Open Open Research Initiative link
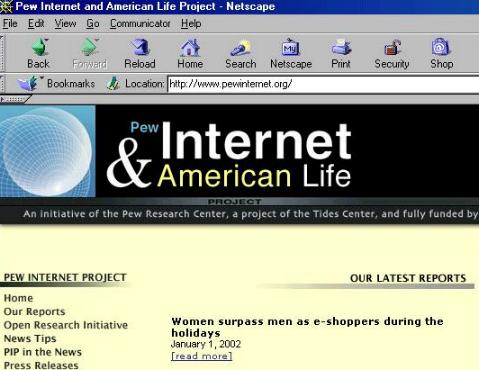The width and height of the screenshot is (479, 370). pyautogui.click(x=66, y=325)
